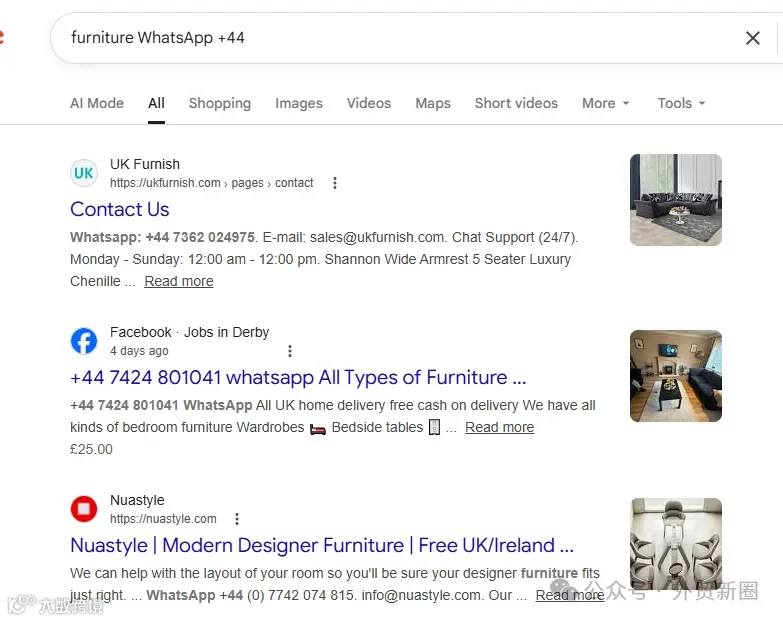This screenshot has height=621, width=783.
Task: Click the Facebook · Jobs in Derby source
Action: click(189, 332)
